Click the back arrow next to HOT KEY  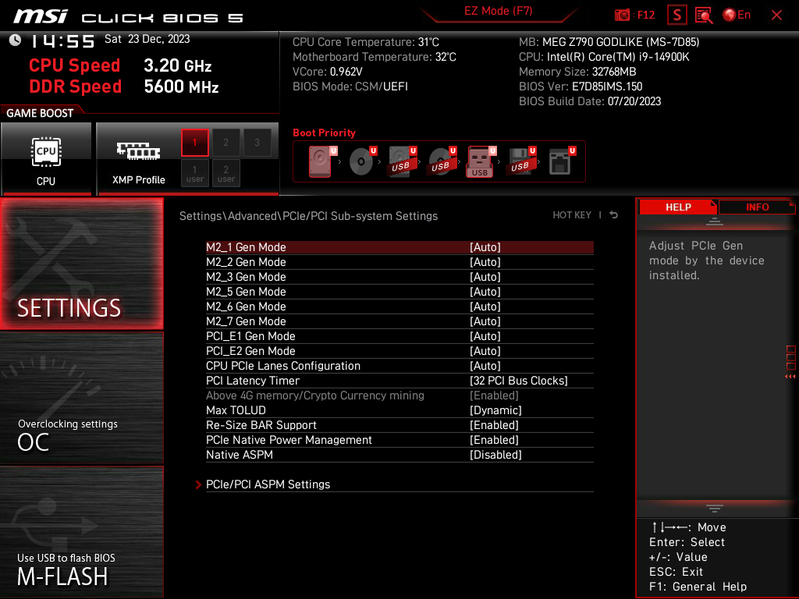point(614,215)
